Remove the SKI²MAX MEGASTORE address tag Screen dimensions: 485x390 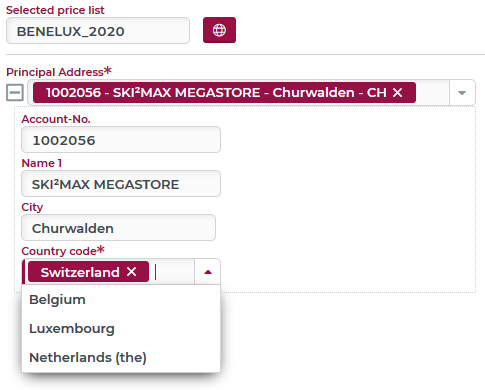click(x=397, y=92)
